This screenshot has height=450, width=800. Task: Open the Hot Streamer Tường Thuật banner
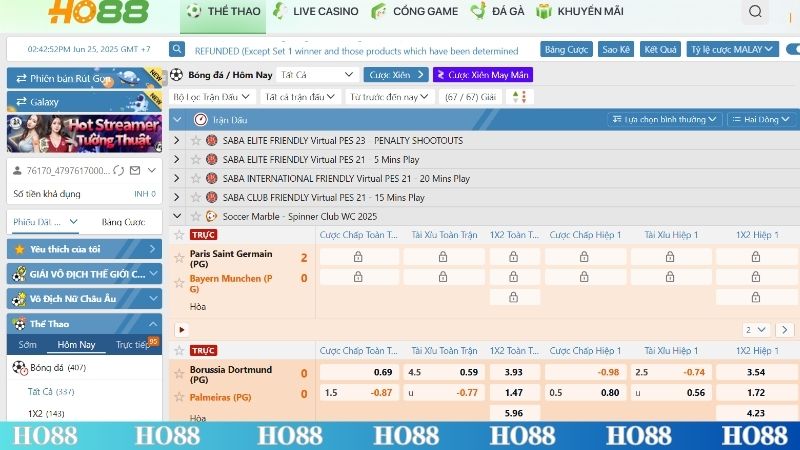pyautogui.click(x=84, y=134)
